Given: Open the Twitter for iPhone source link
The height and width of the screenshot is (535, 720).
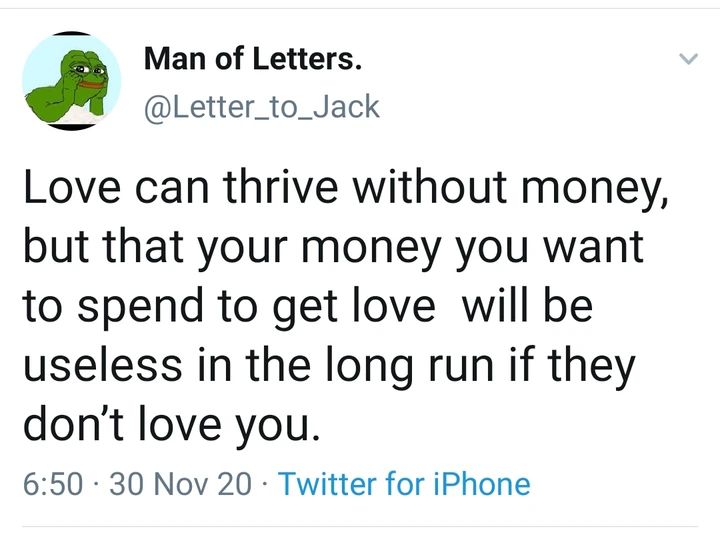Looking at the screenshot, I should click(x=404, y=484).
